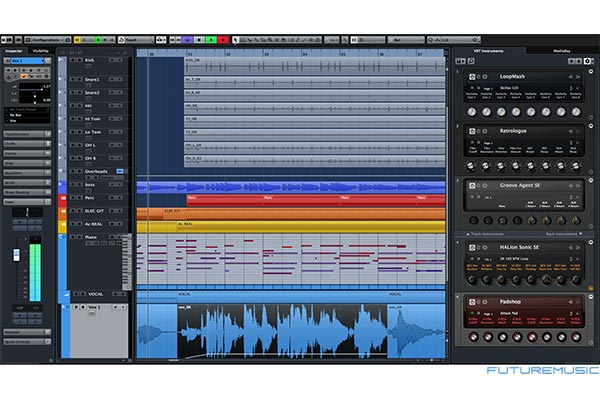Select the Range Selection tool
This screenshot has width=600, height=400.
[243, 40]
